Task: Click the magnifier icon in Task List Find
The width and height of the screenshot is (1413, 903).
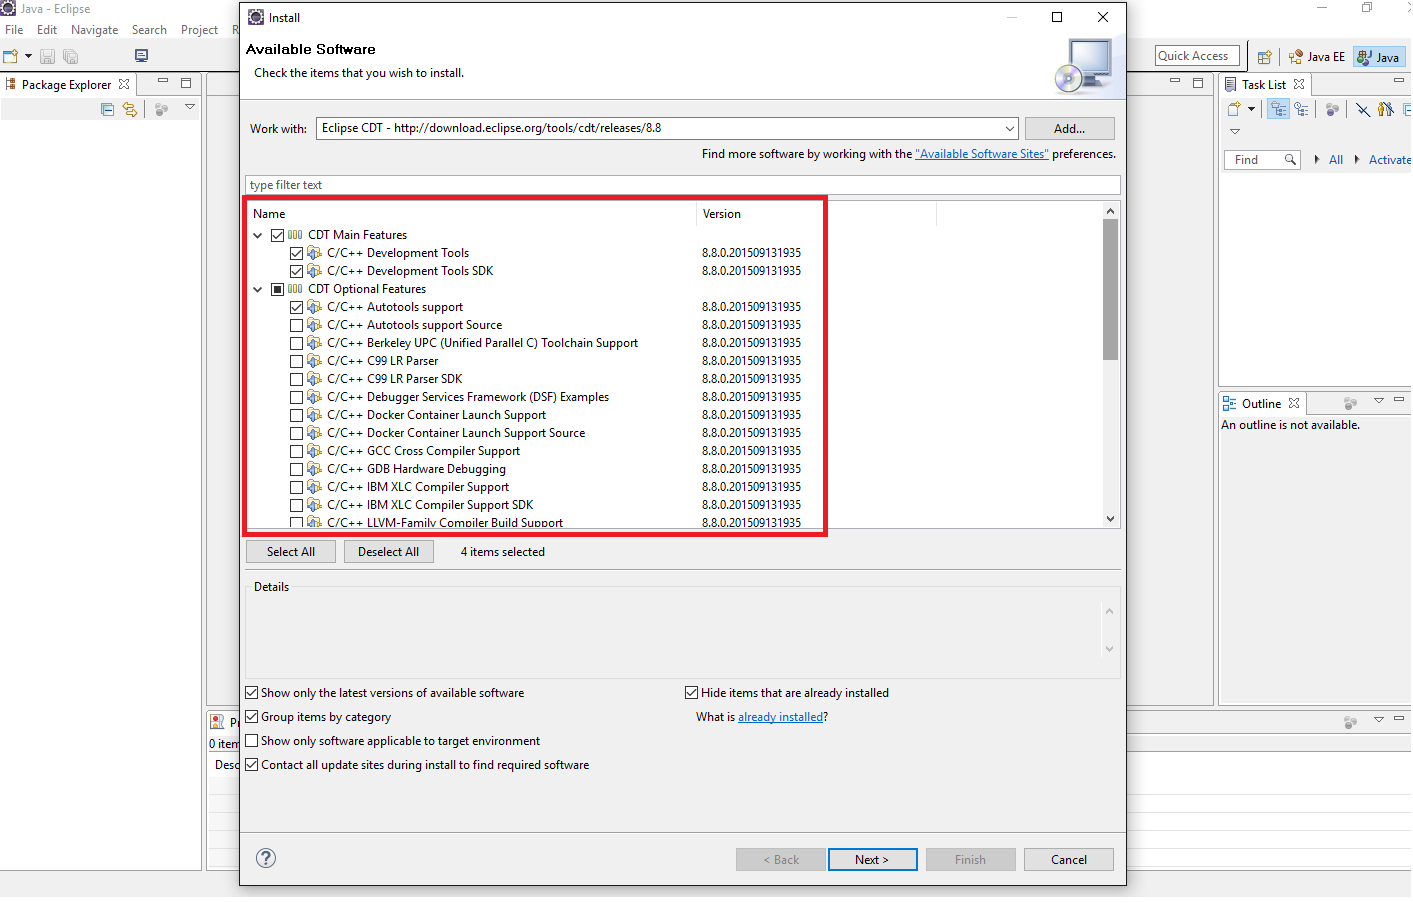Action: pos(1290,160)
